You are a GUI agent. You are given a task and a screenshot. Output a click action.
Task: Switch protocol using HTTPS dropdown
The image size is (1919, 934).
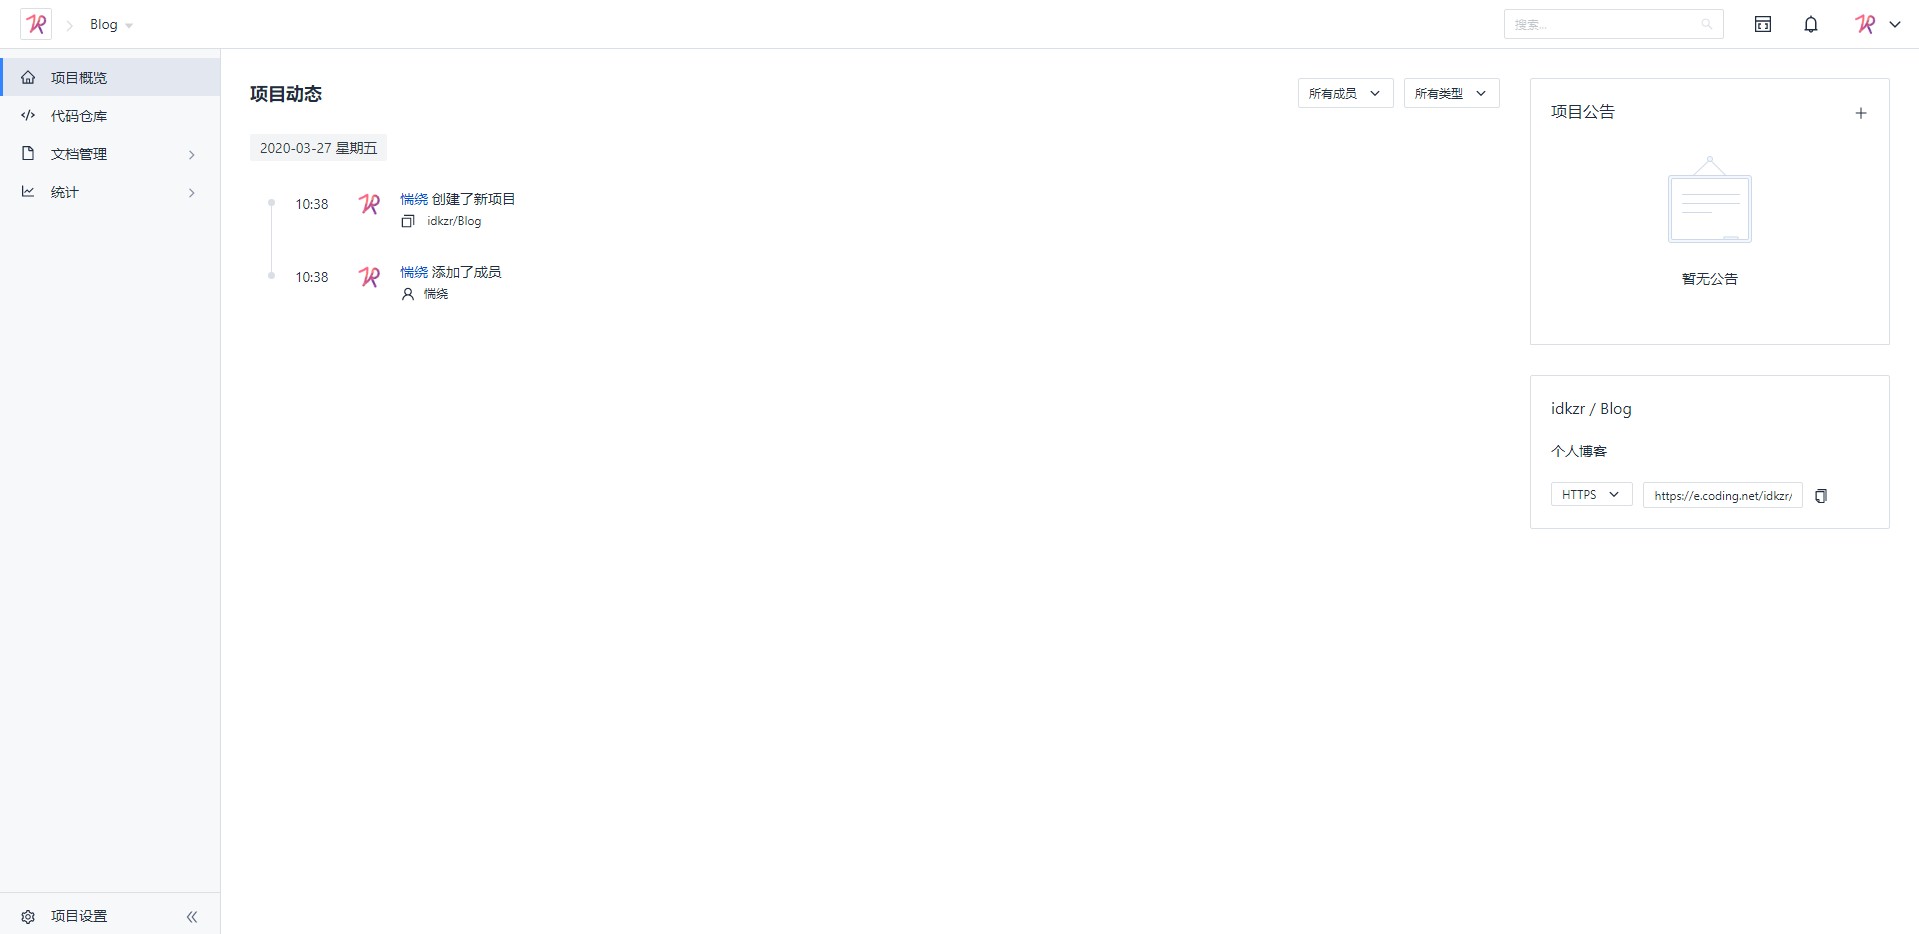tap(1590, 495)
